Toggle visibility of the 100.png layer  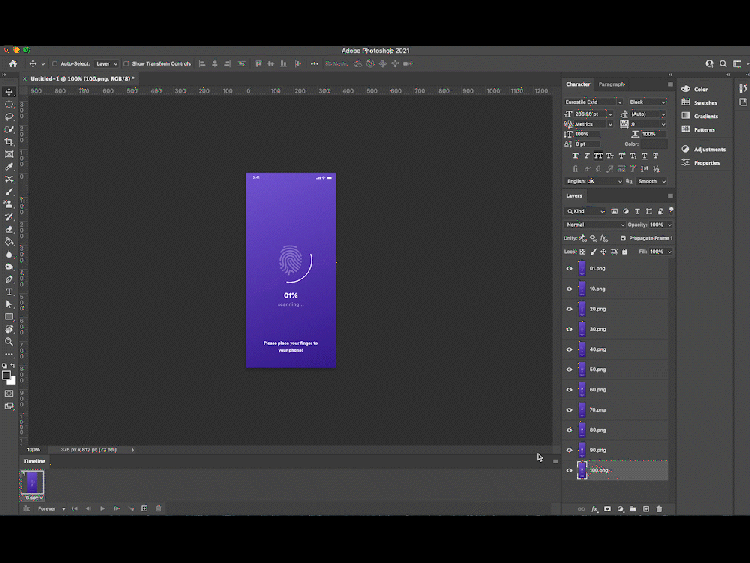pyautogui.click(x=569, y=470)
